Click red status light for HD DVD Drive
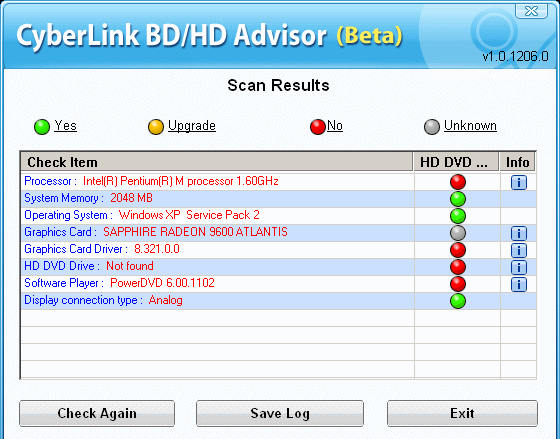This screenshot has height=439, width=560. coord(458,267)
